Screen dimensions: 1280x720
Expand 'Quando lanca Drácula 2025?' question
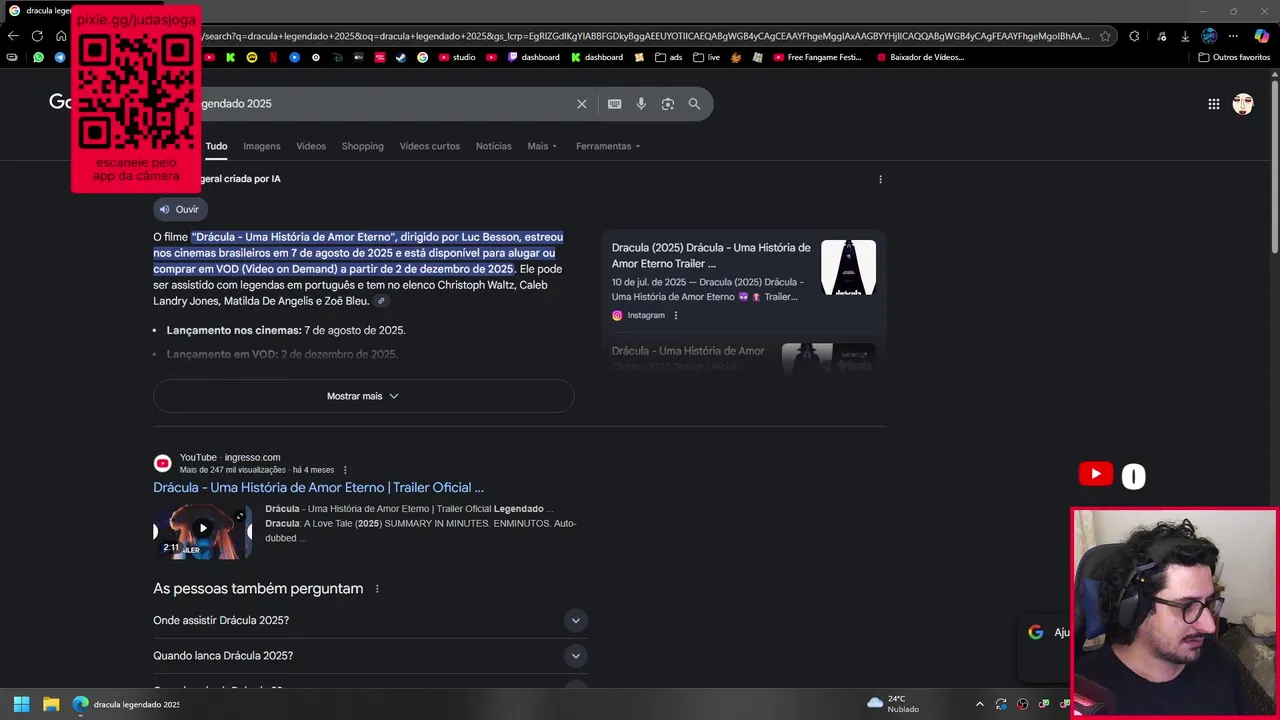(x=370, y=656)
